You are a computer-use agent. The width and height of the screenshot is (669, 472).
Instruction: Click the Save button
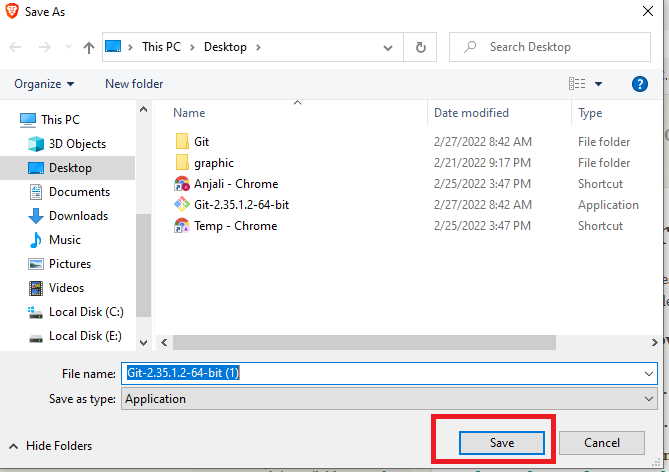(x=502, y=443)
